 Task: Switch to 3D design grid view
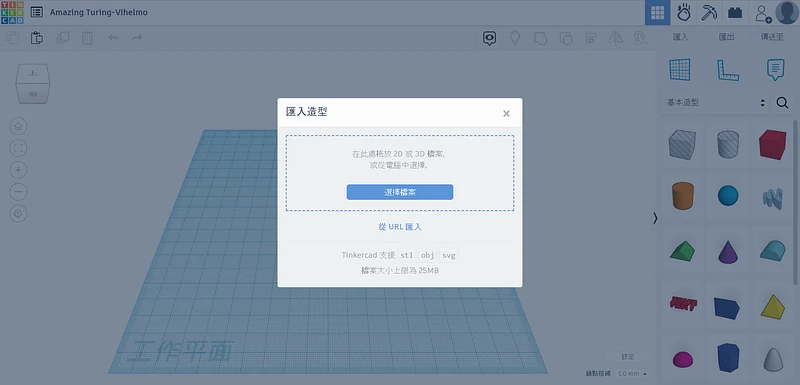(x=658, y=13)
